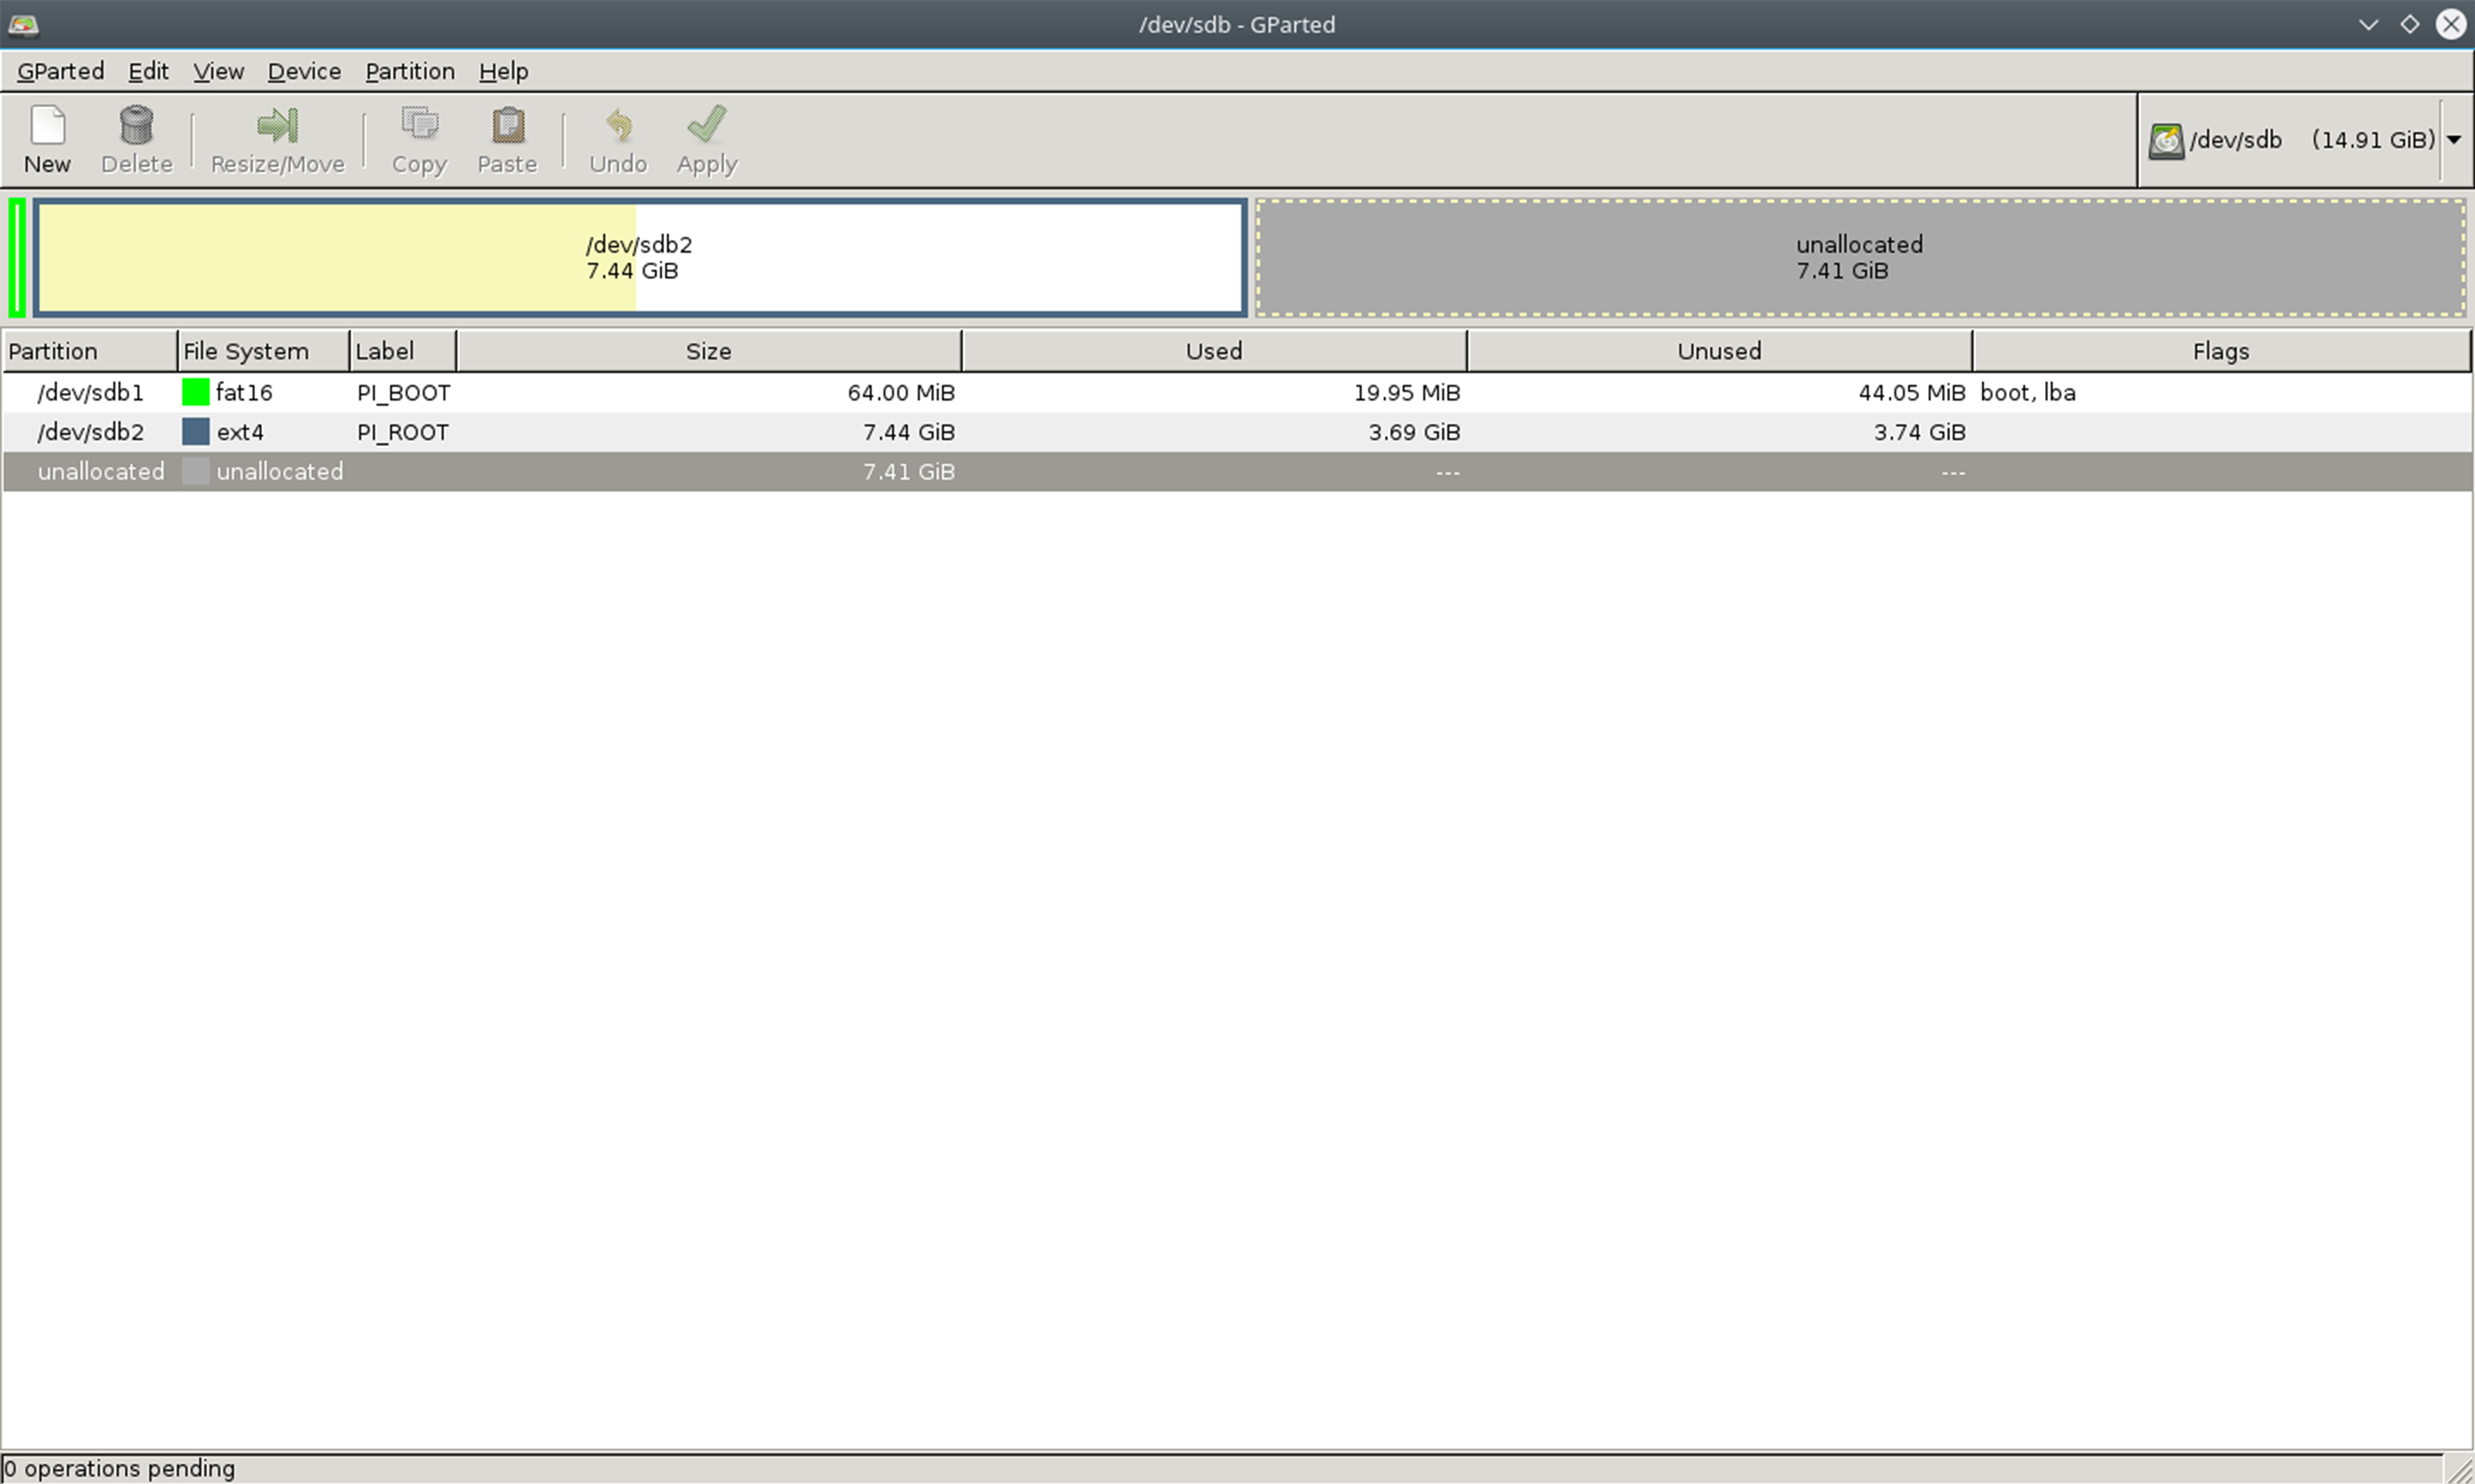The height and width of the screenshot is (1484, 2475).
Task: Click the Partition column header
Action: click(x=90, y=351)
